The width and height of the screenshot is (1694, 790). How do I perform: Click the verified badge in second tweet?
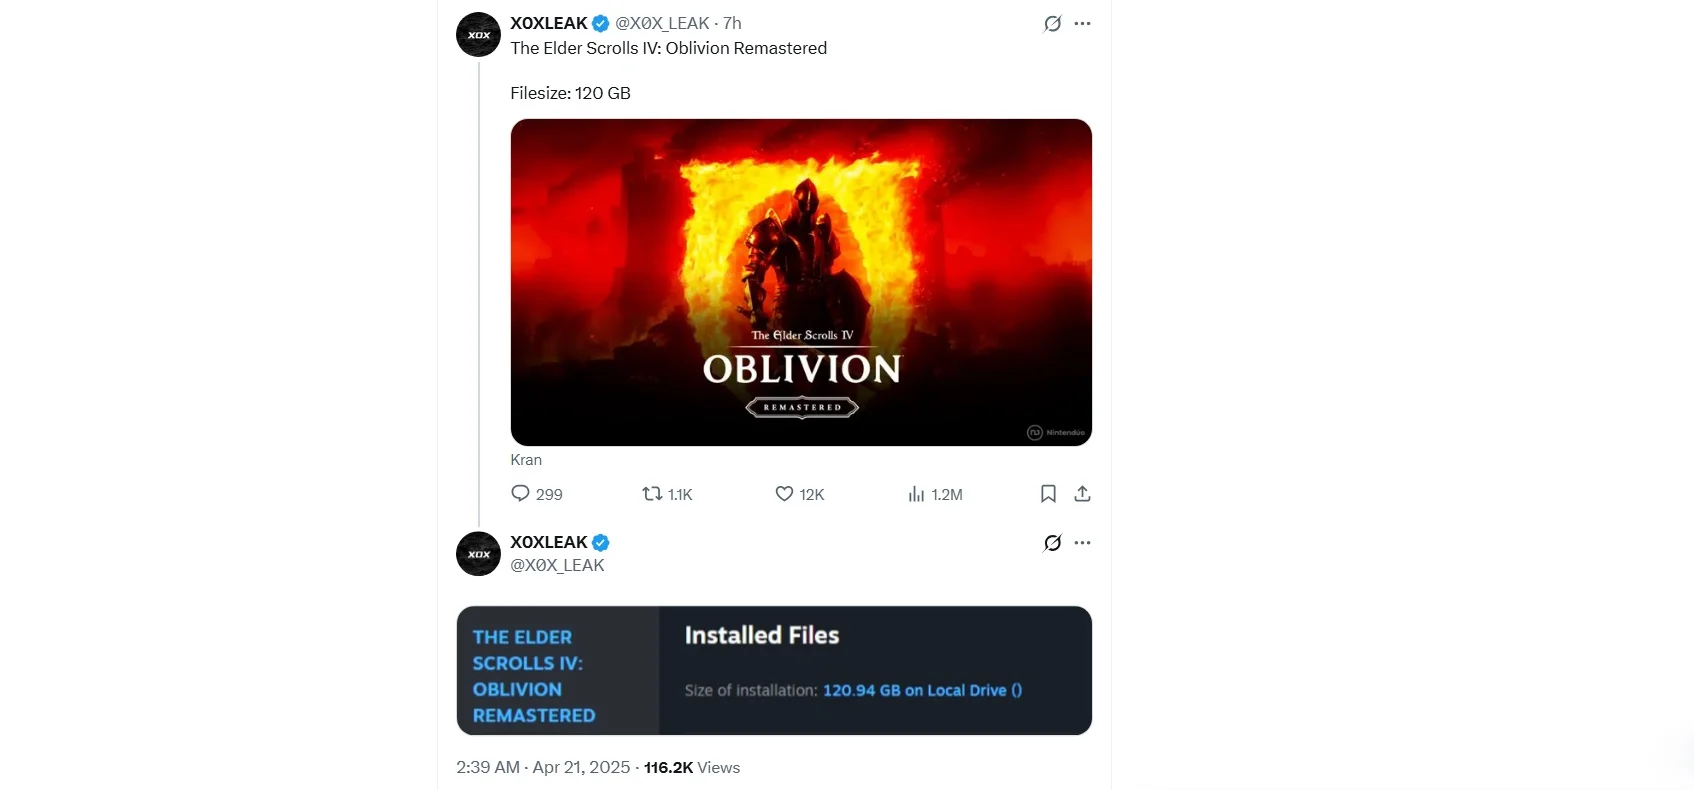coord(601,543)
